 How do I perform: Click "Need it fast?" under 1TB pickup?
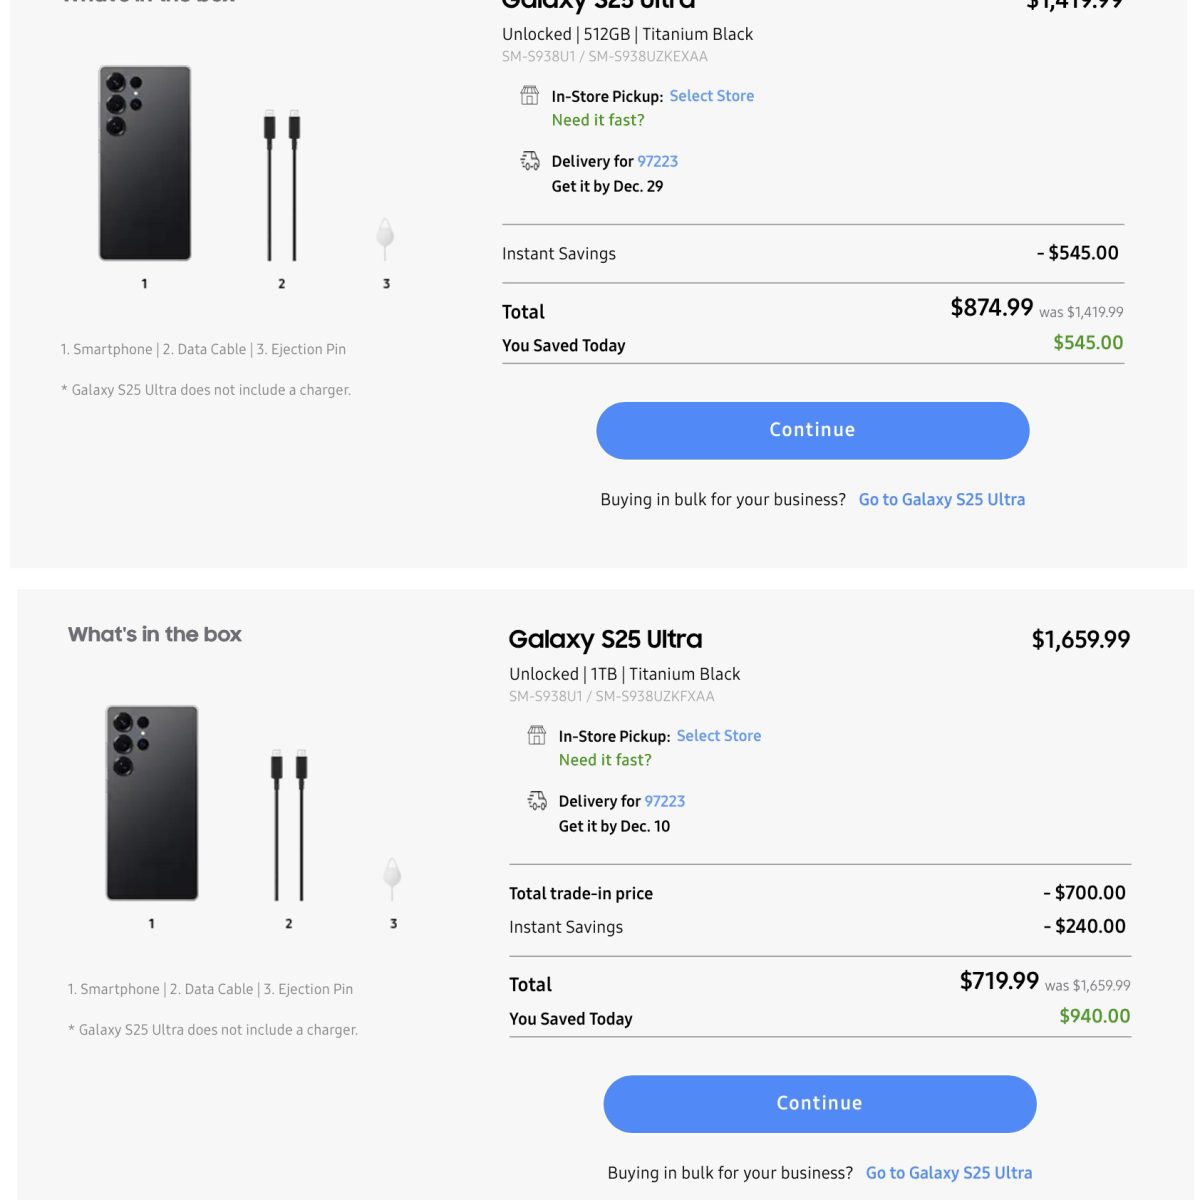pos(605,760)
